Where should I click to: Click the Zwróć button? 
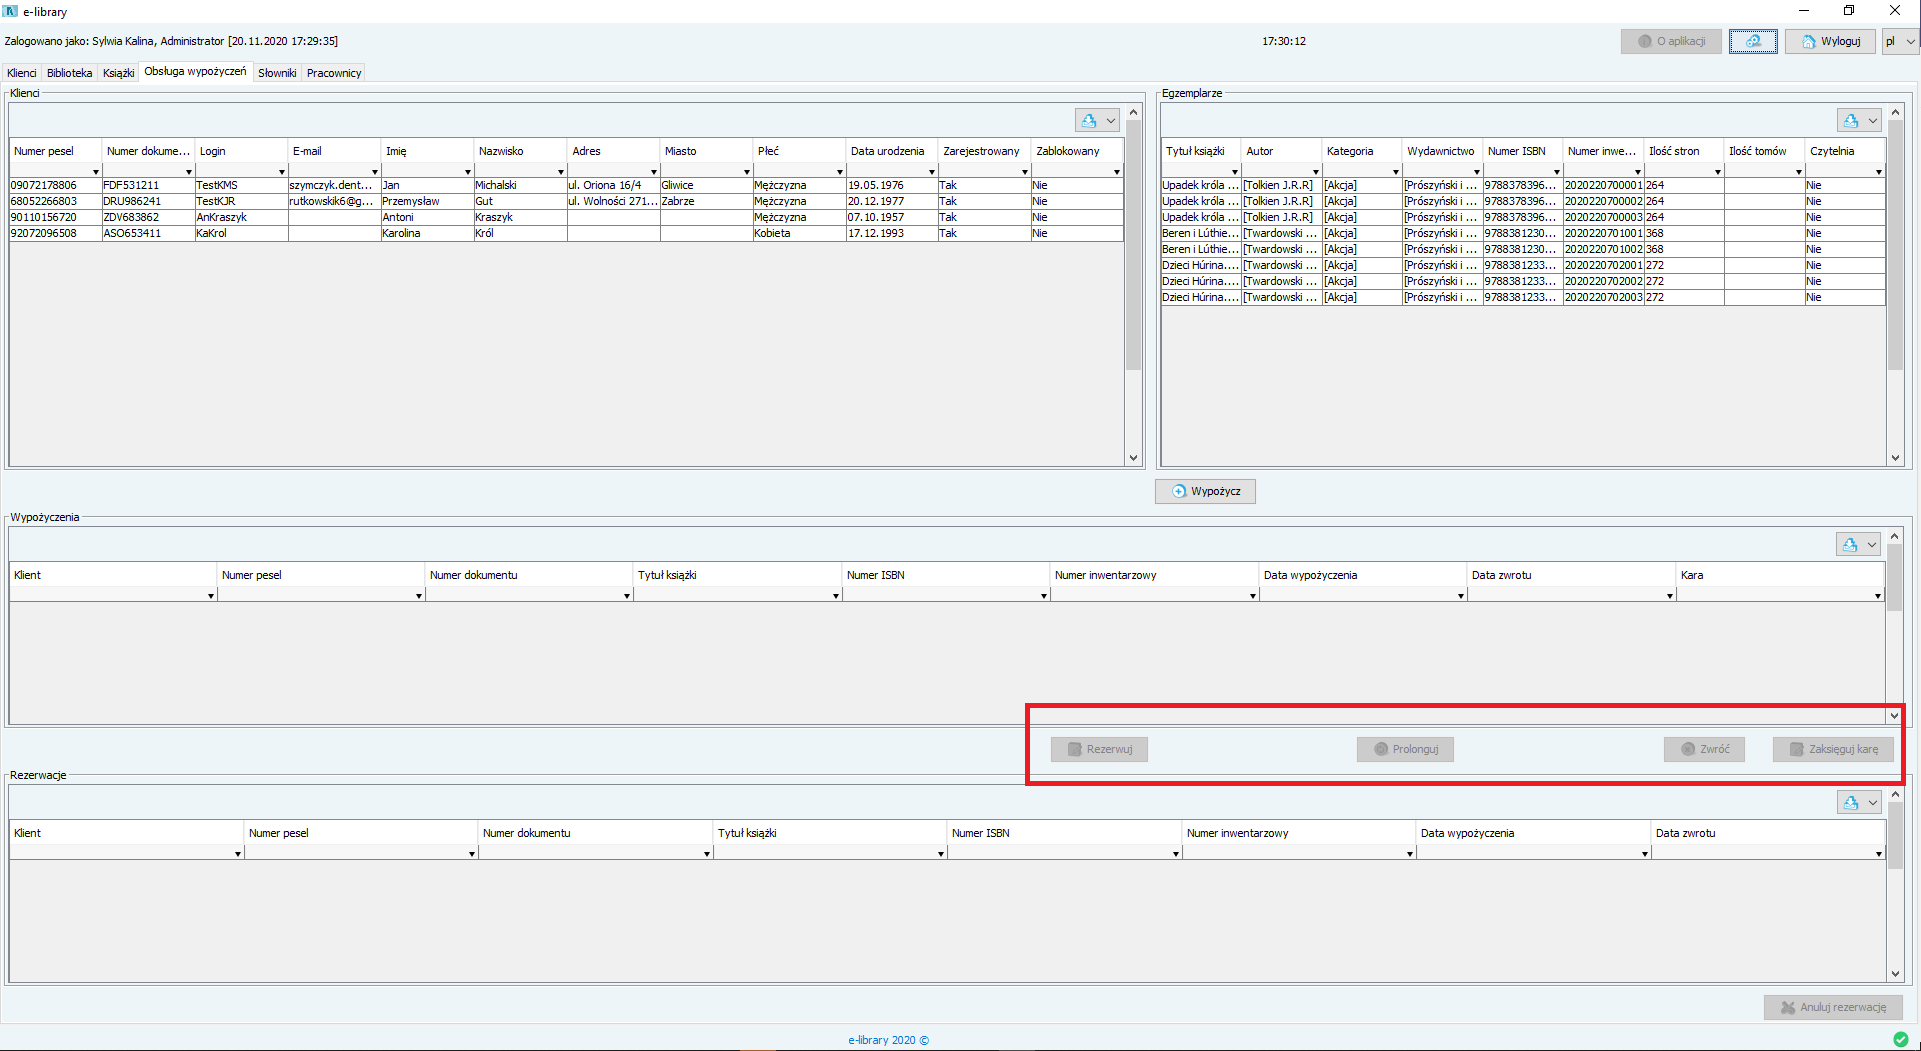point(1704,749)
